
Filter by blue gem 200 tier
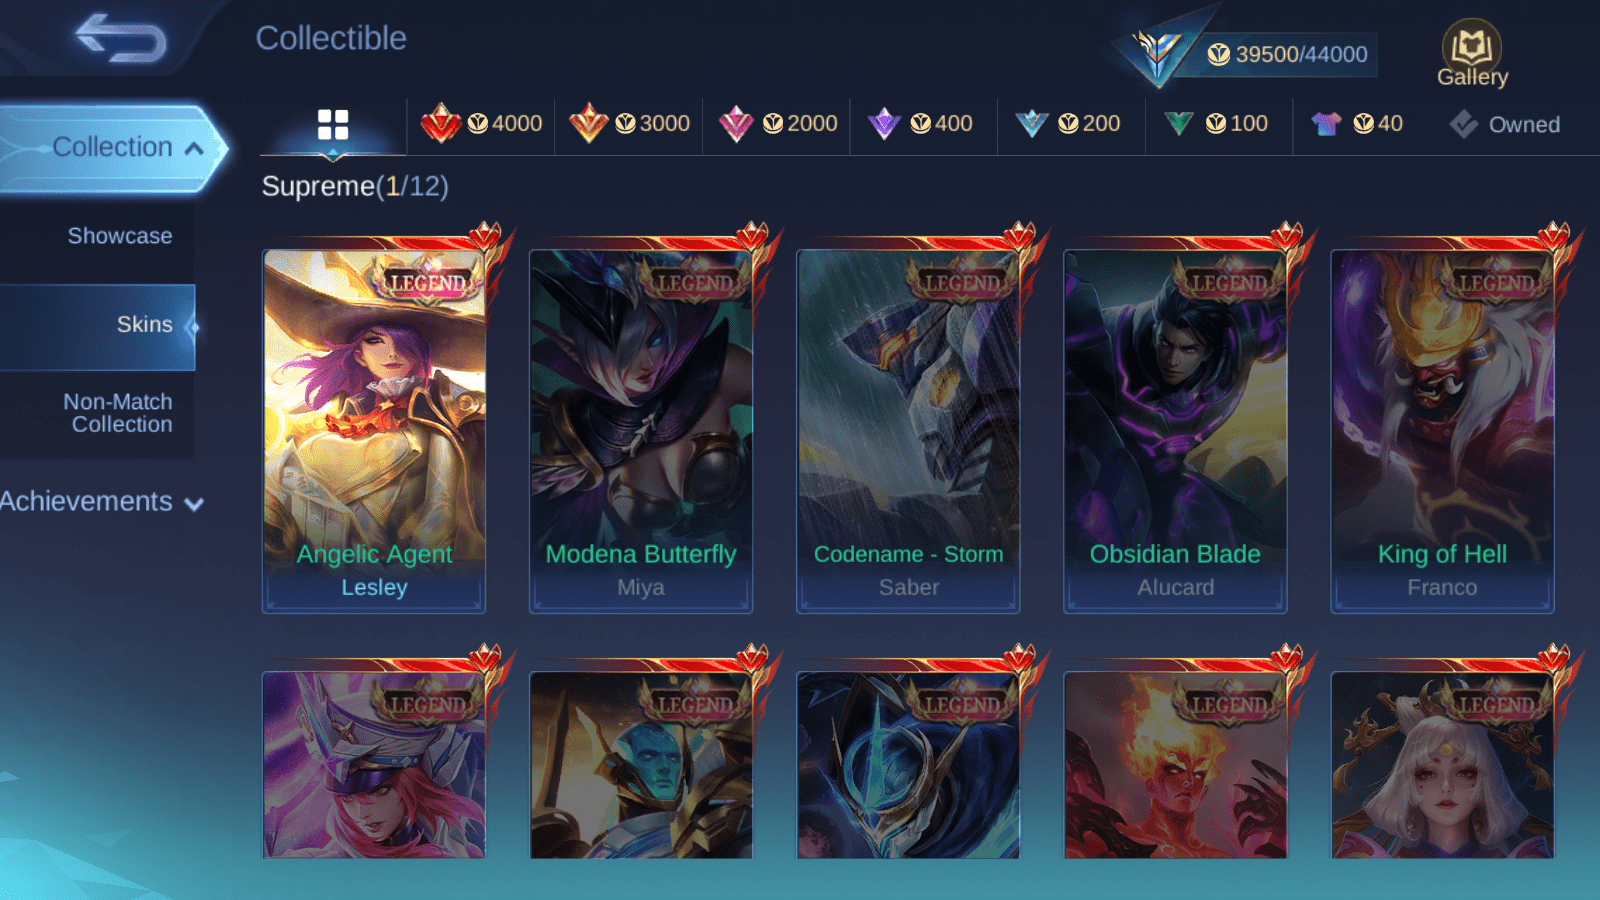1068,124
